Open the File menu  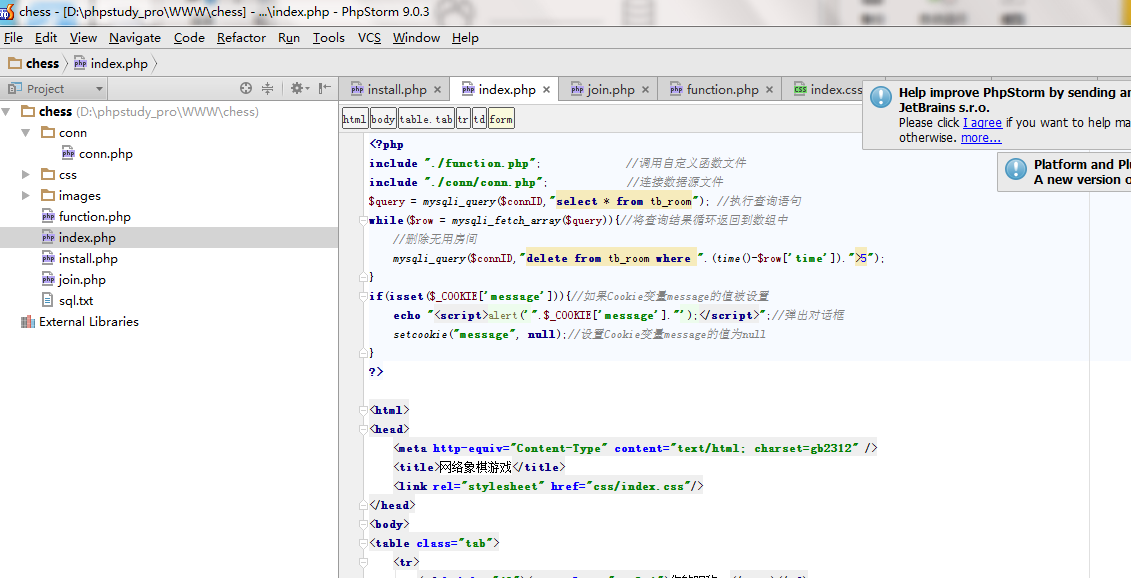coord(13,38)
